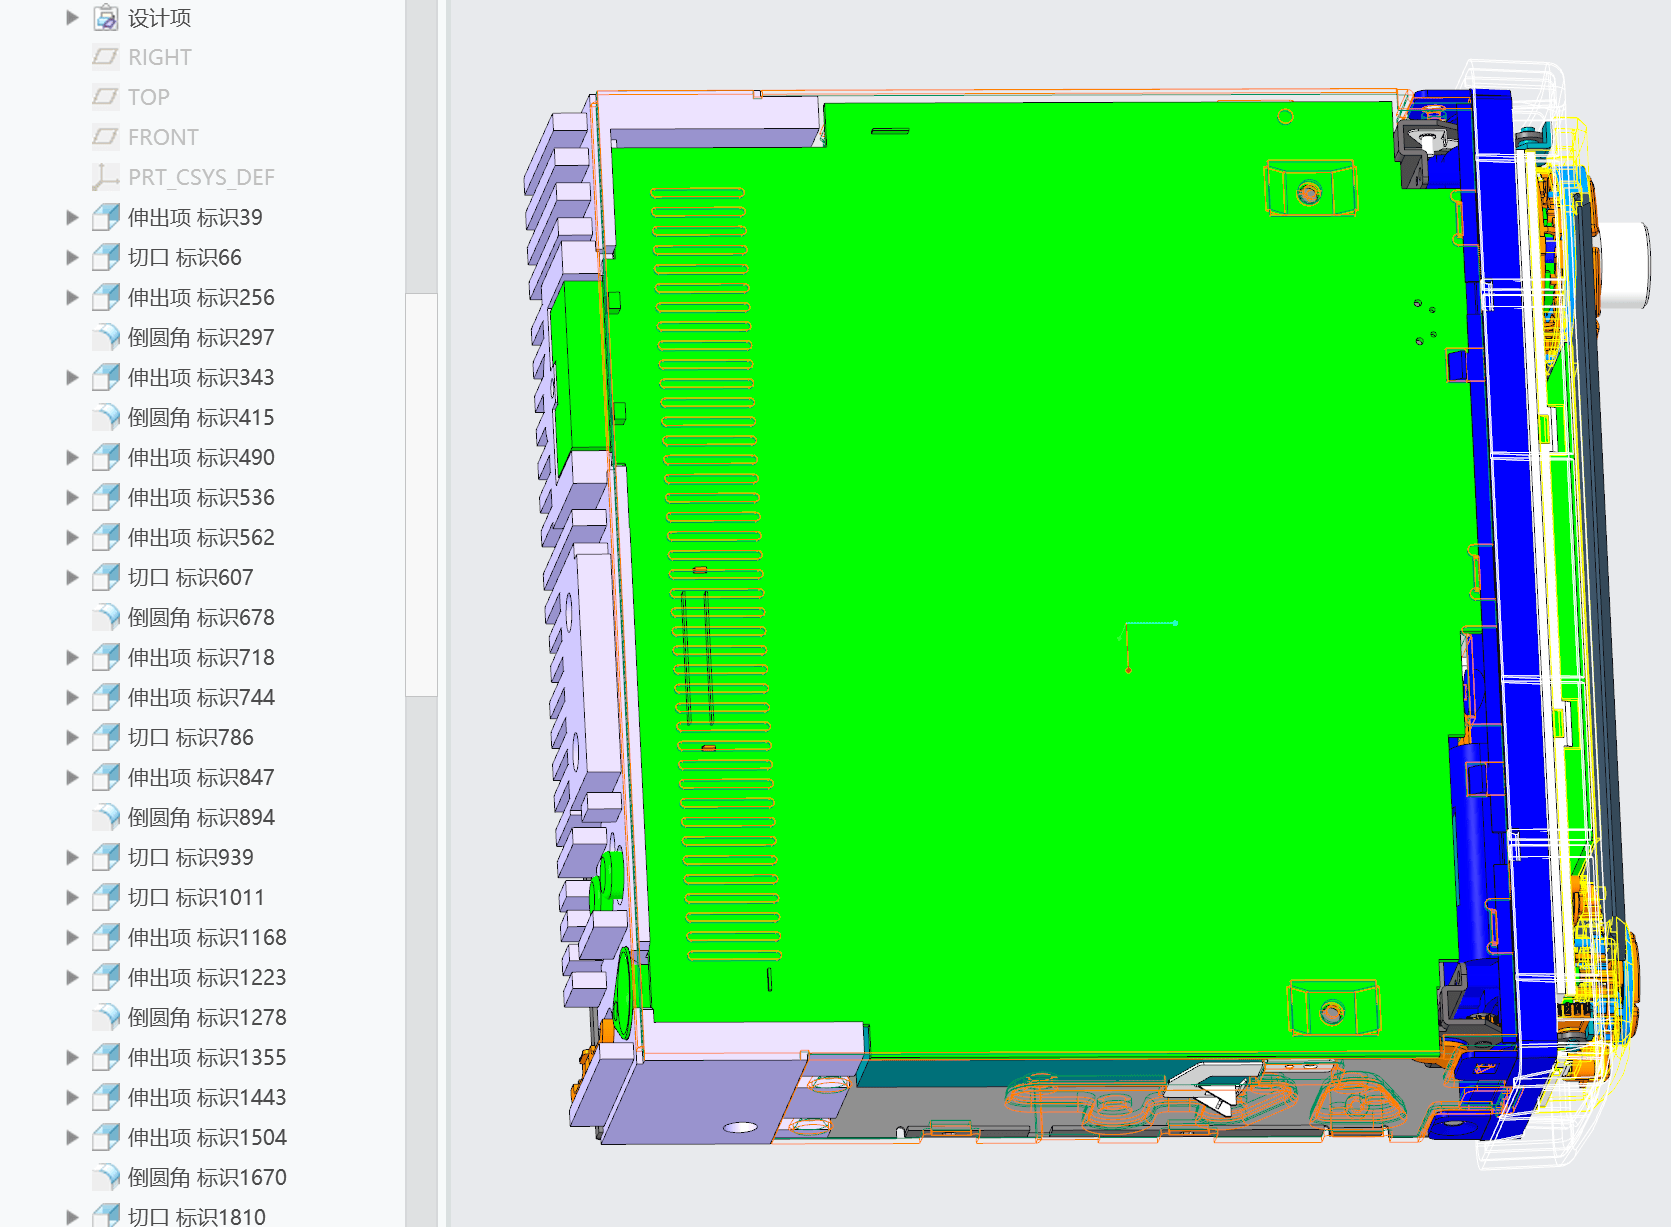Click the extrude icon of 伸出项 标识562
Image resolution: width=1671 pixels, height=1227 pixels.
(106, 537)
